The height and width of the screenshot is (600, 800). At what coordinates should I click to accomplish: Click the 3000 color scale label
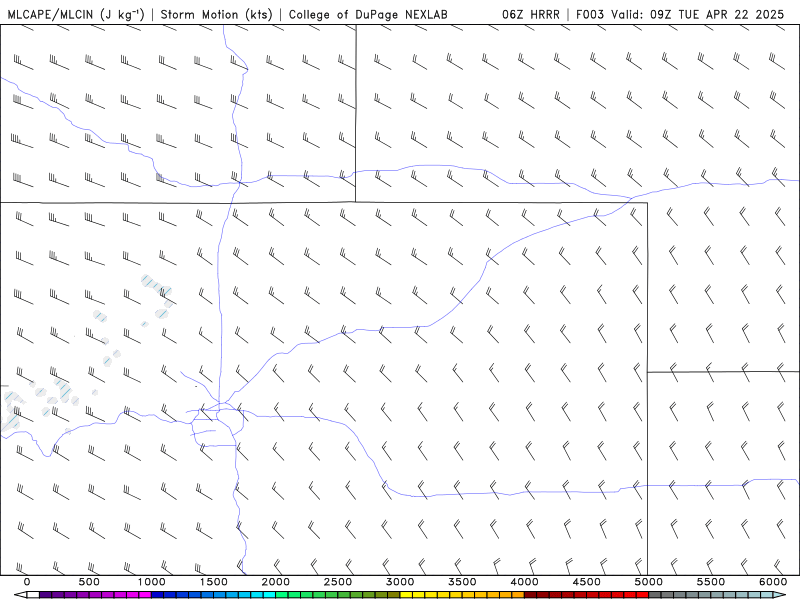coord(401,582)
